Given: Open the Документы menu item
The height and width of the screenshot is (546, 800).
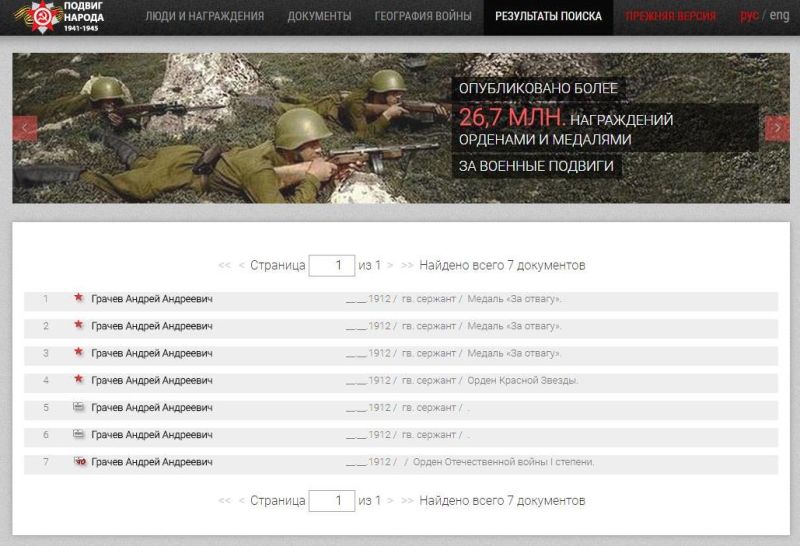Looking at the screenshot, I should tap(319, 16).
